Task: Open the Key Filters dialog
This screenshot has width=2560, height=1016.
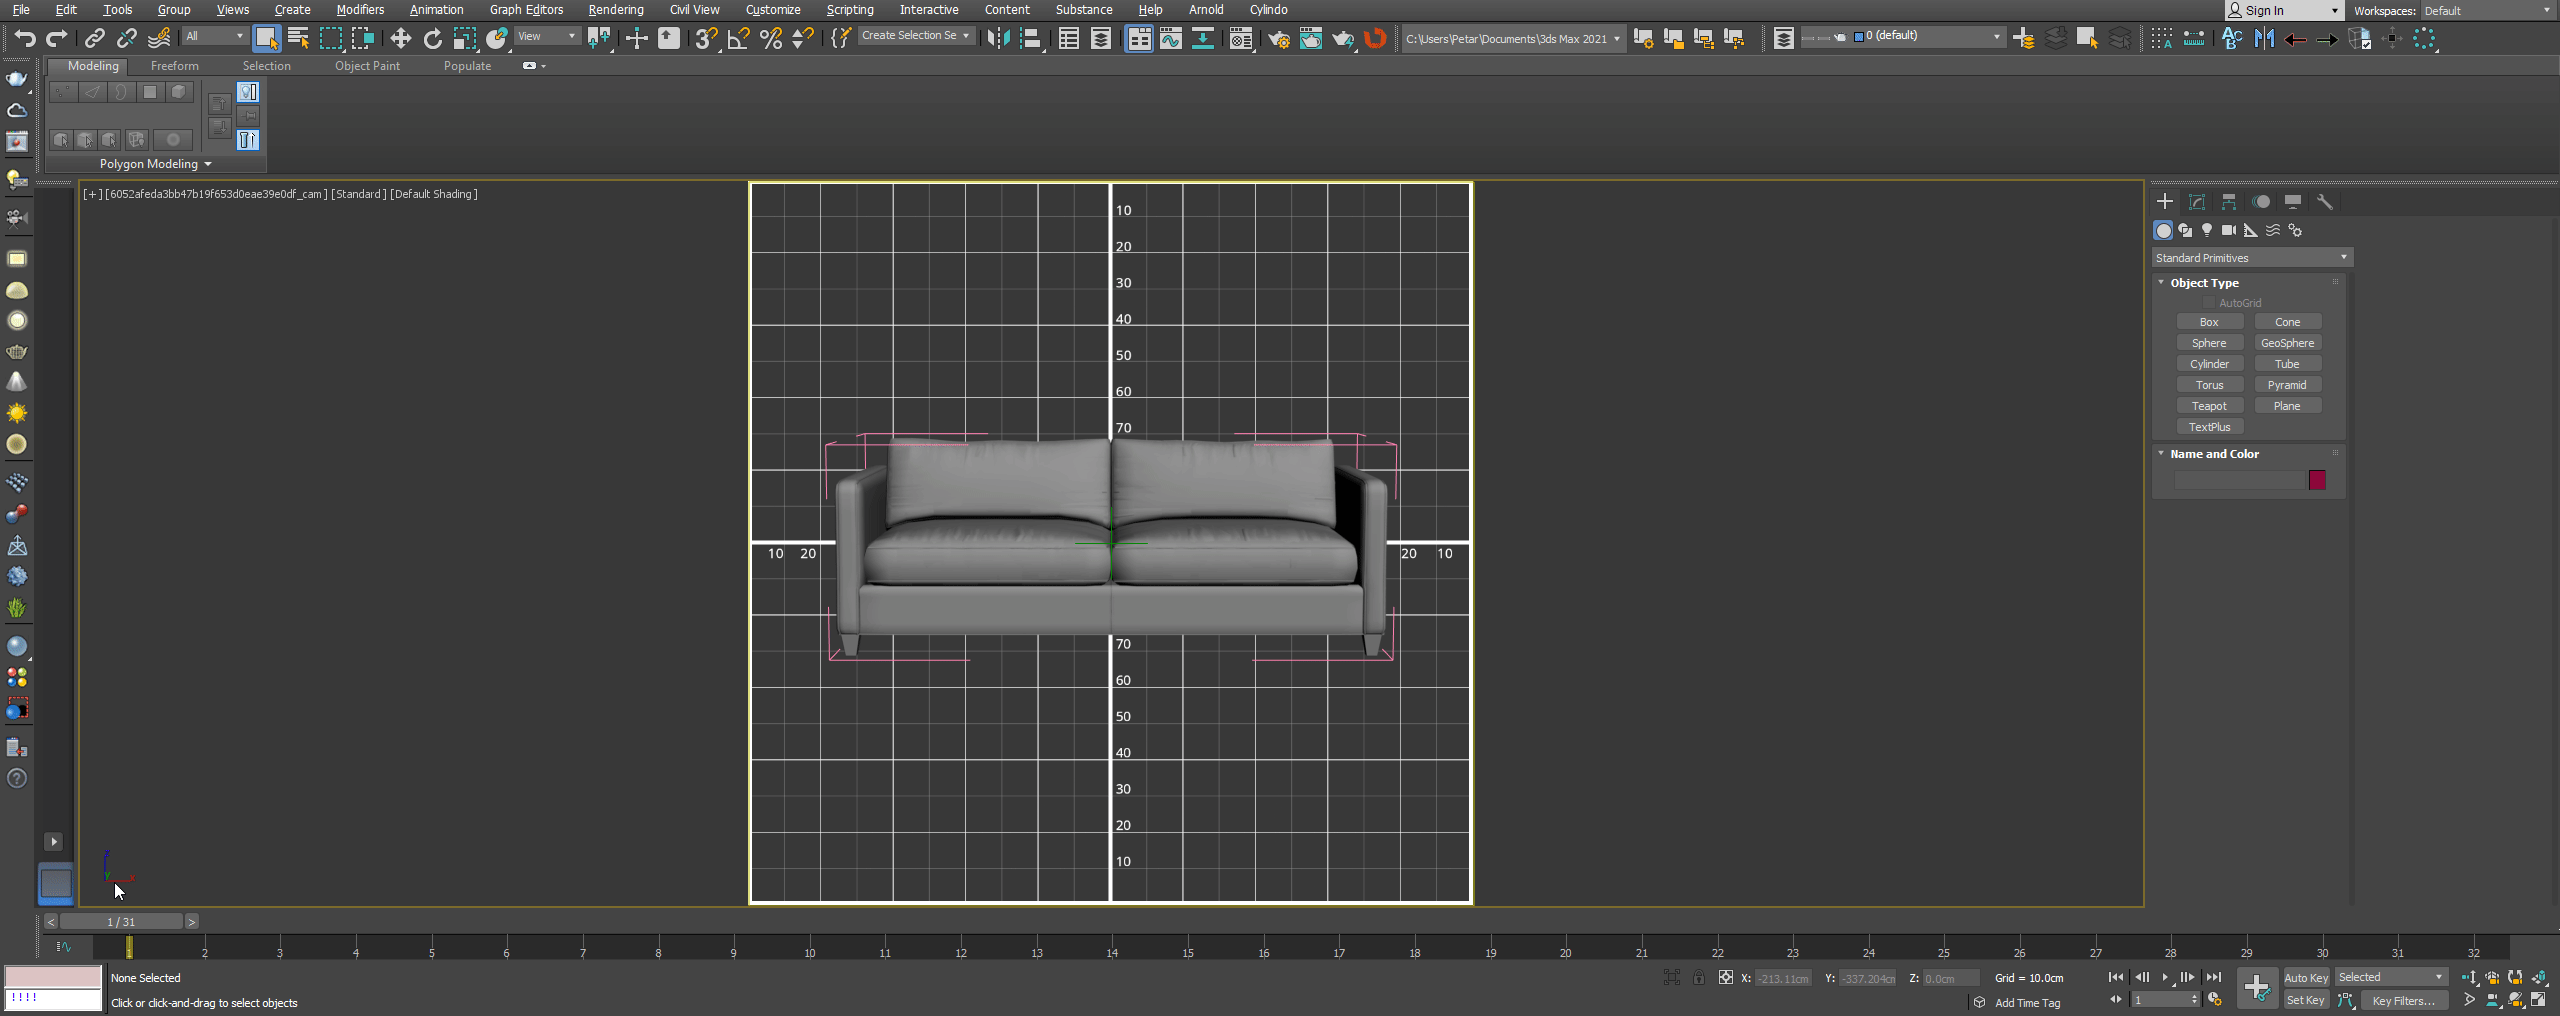Action: pos(2403,1000)
